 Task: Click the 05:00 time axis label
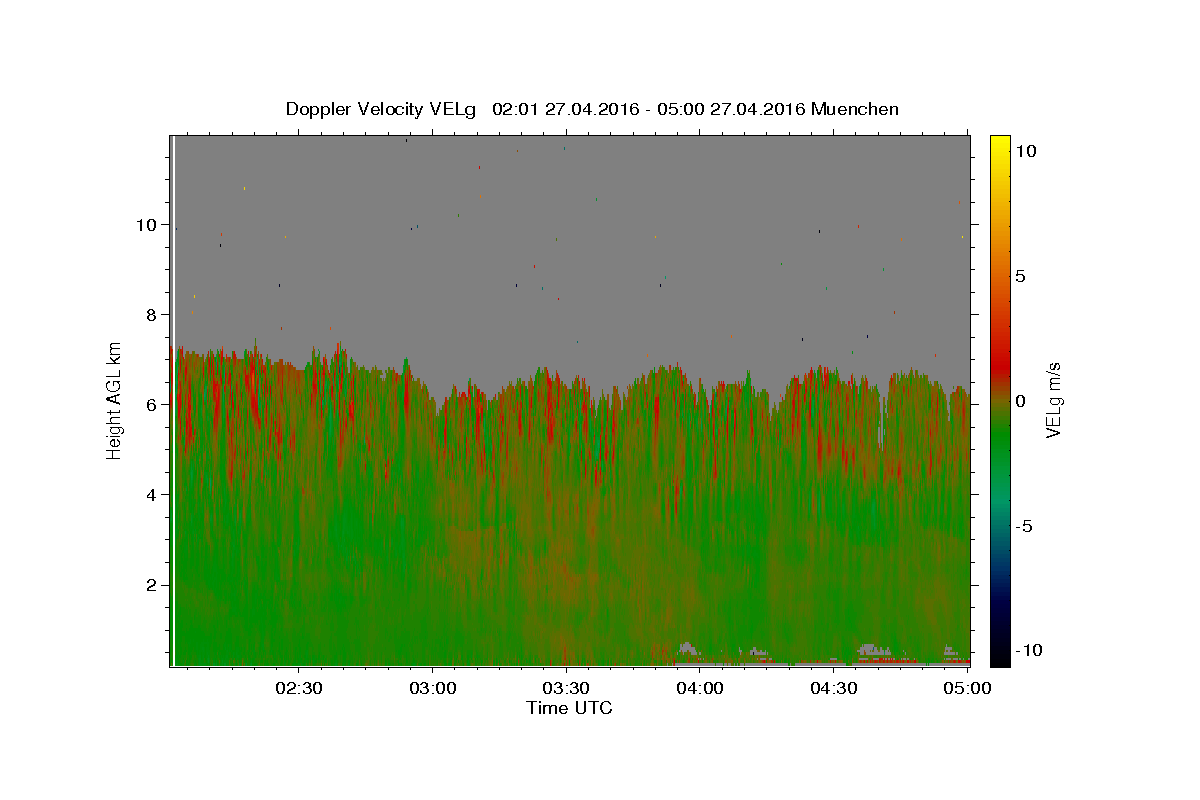[967, 688]
